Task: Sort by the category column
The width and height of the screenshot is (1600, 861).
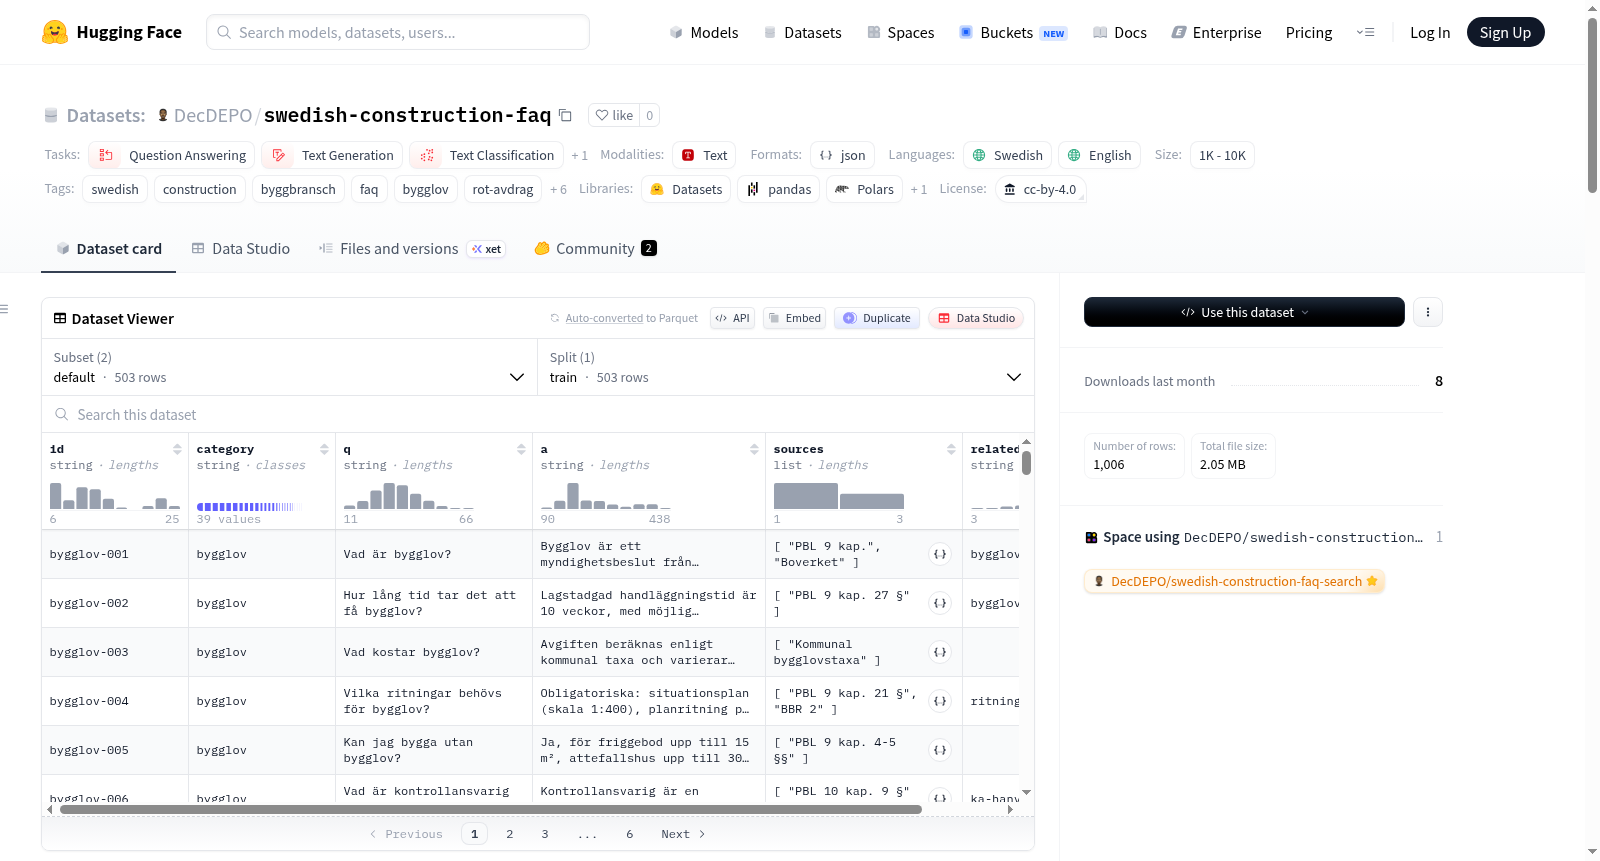Action: pos(324,449)
